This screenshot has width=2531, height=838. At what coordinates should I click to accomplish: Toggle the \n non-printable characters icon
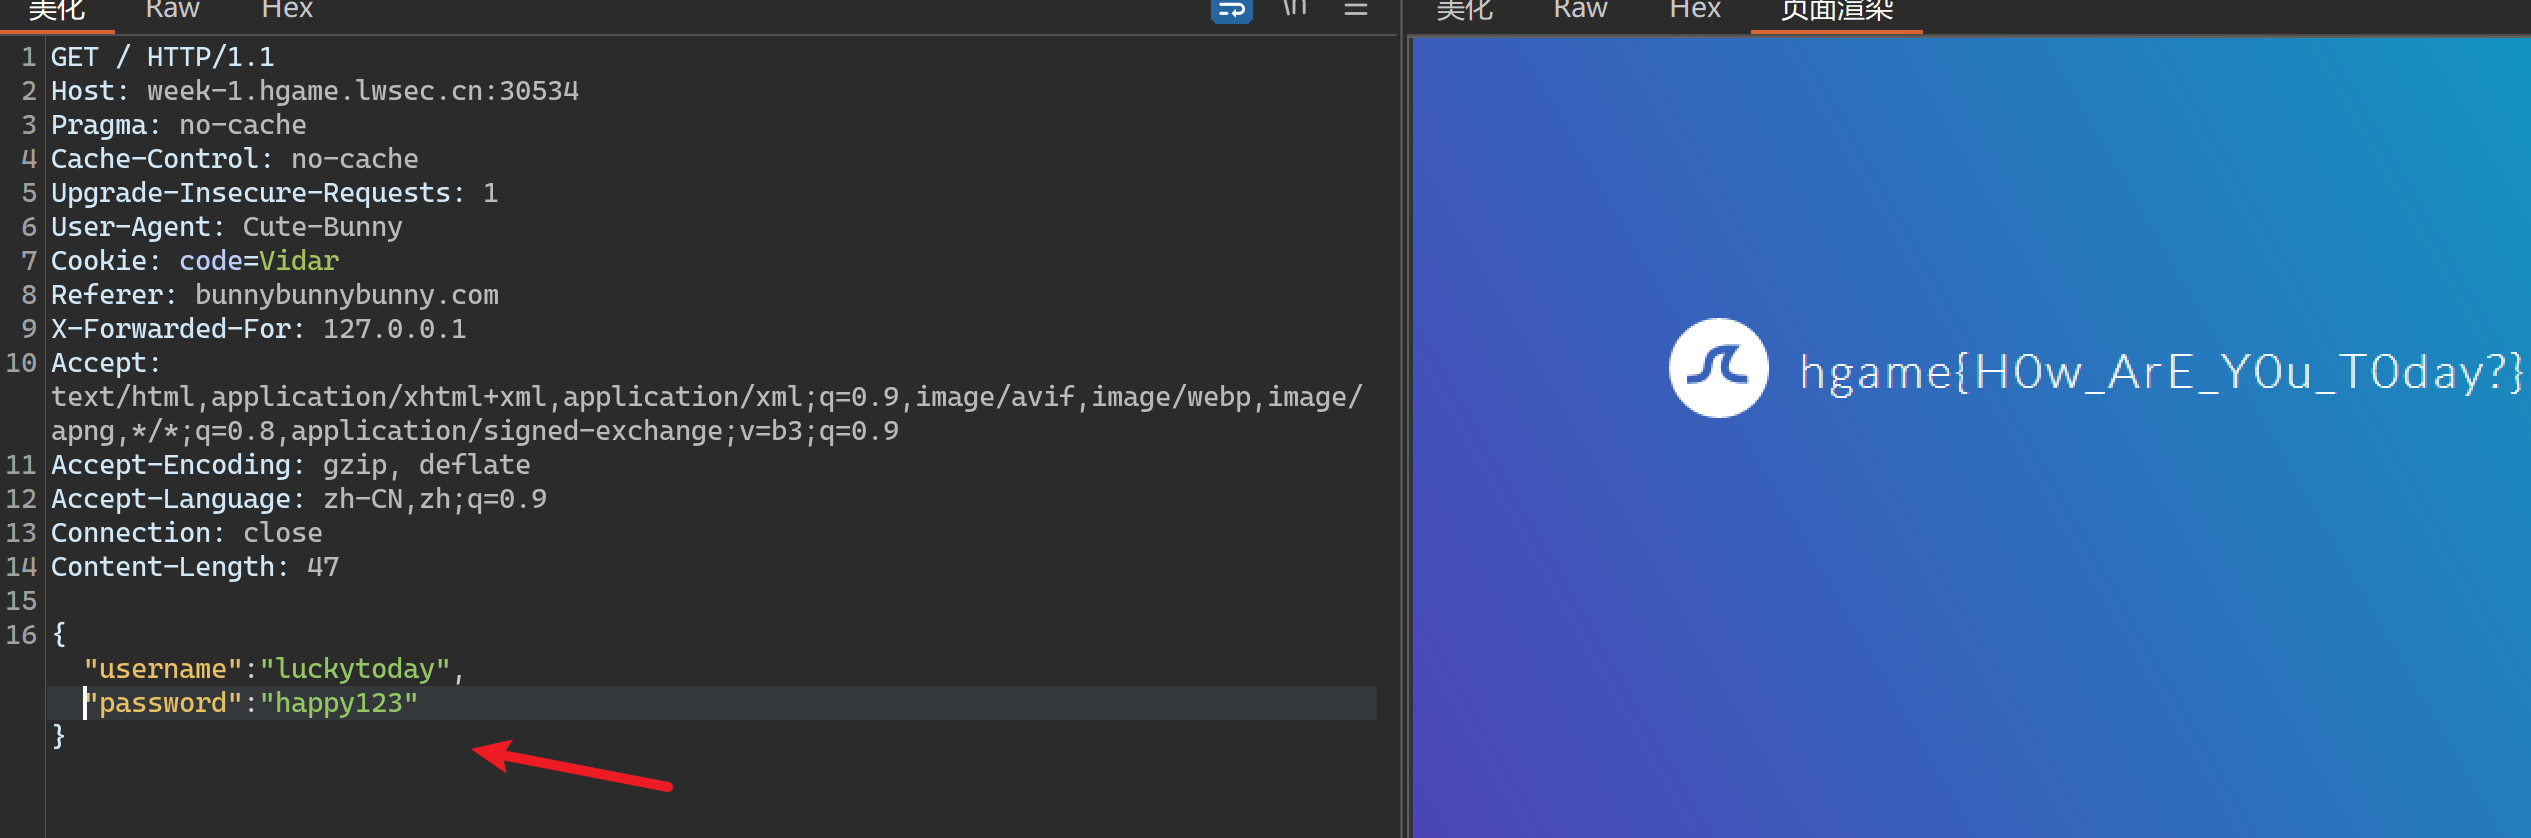pos(1295,8)
